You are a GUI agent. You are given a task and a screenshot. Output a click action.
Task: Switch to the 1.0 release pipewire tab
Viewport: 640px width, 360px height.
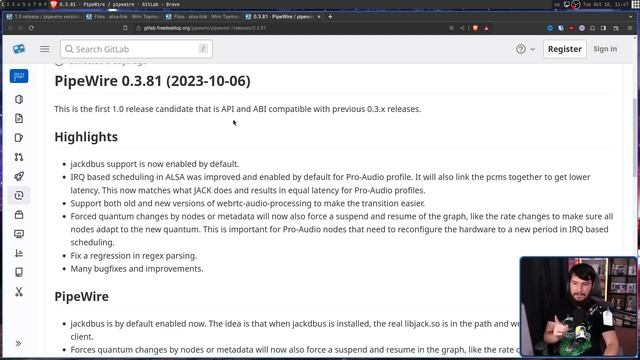click(x=43, y=17)
